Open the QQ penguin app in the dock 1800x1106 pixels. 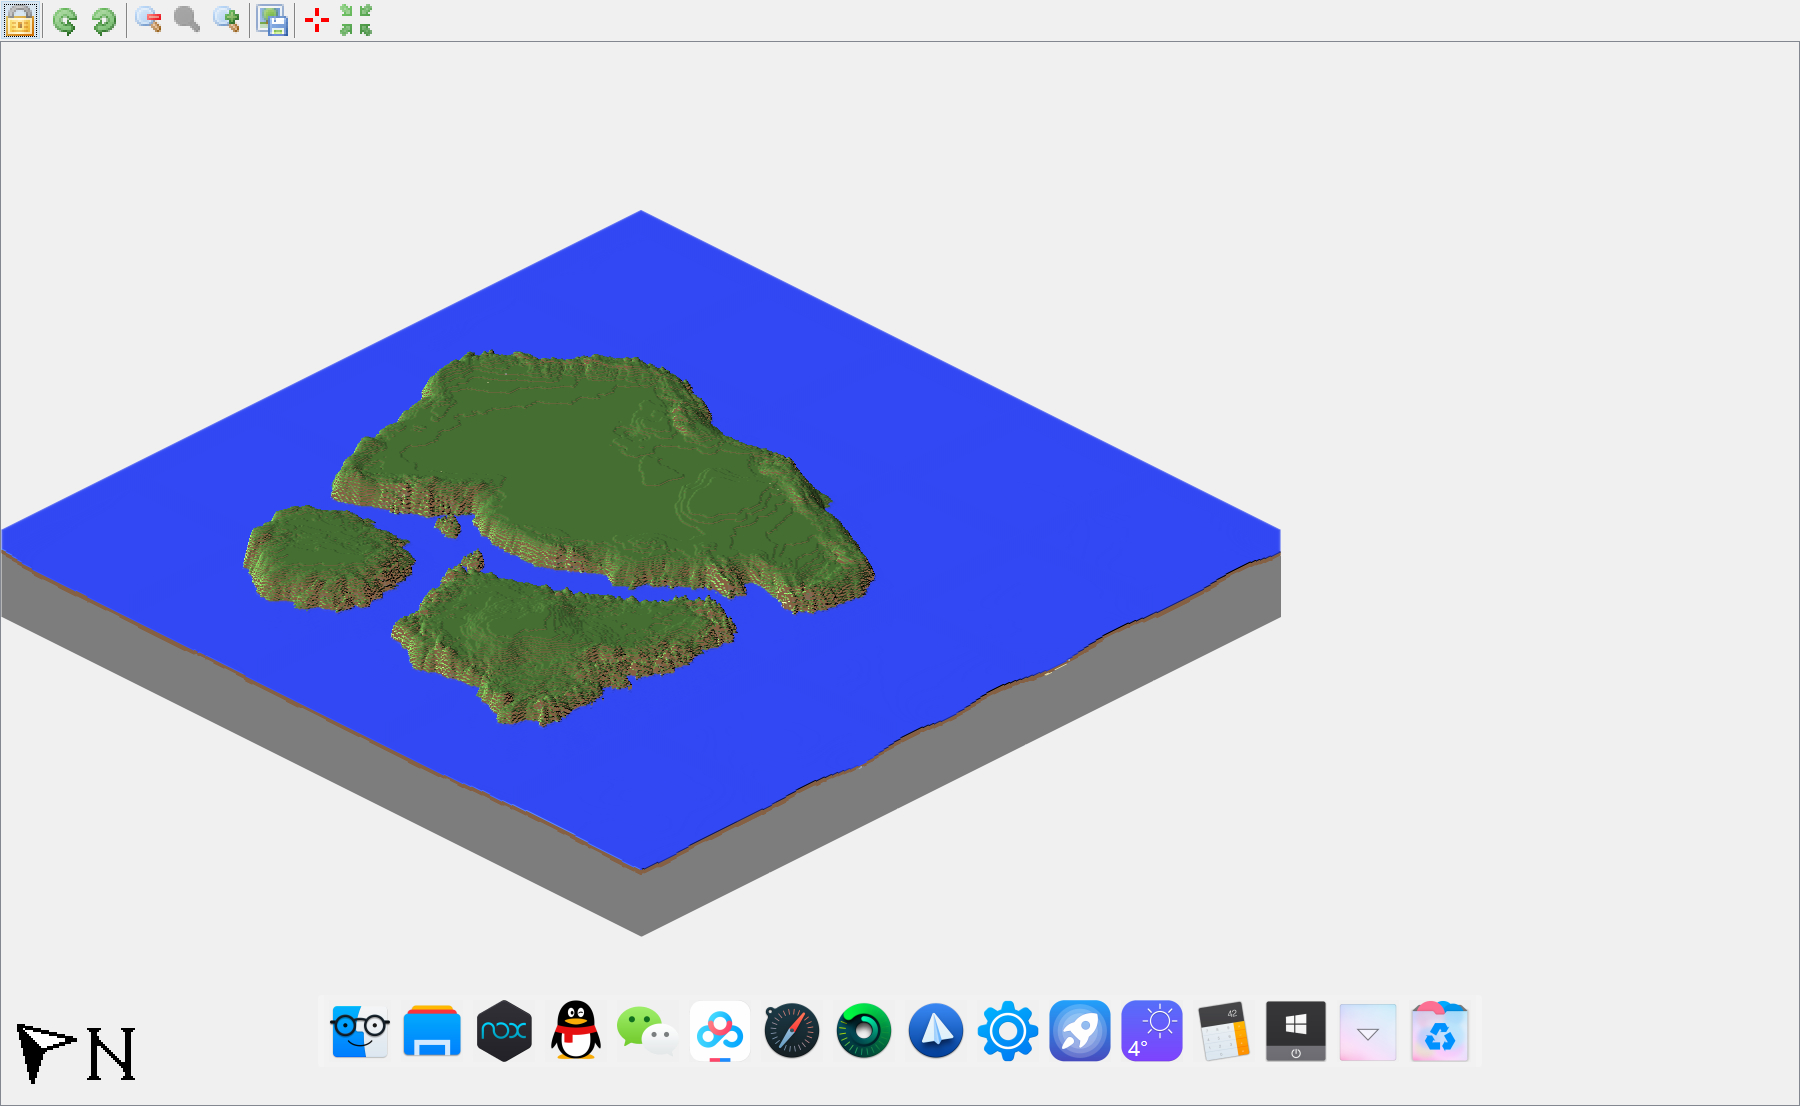pos(576,1031)
